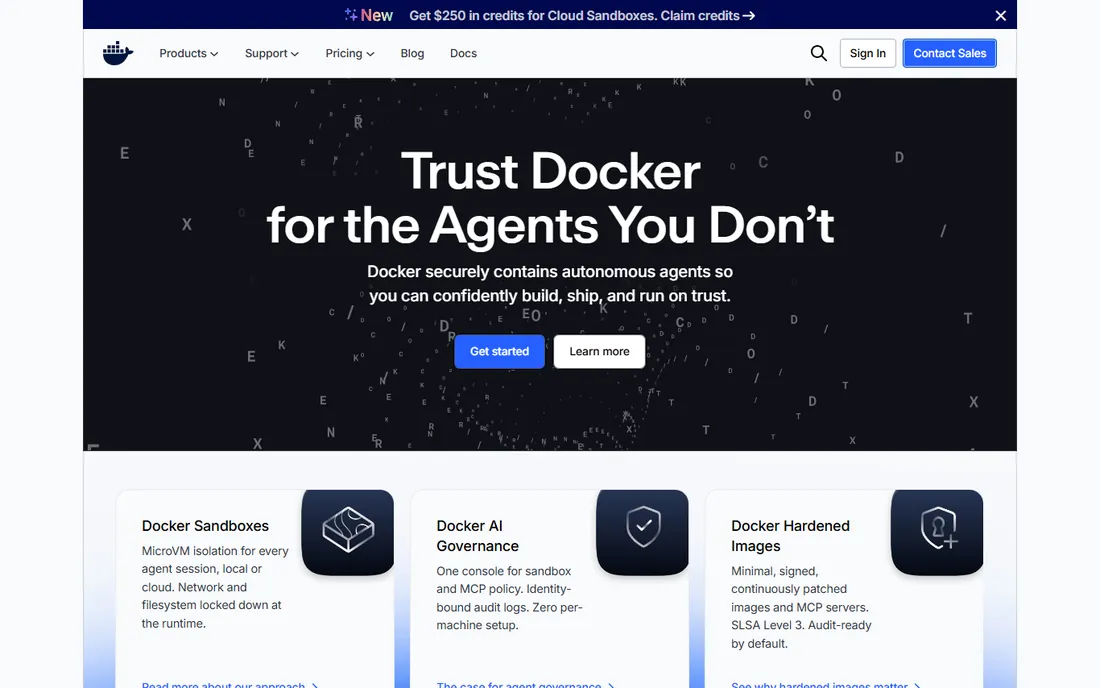Viewport: 1100px width, 688px height.
Task: Click the sparkle icon beside New
Action: (351, 15)
